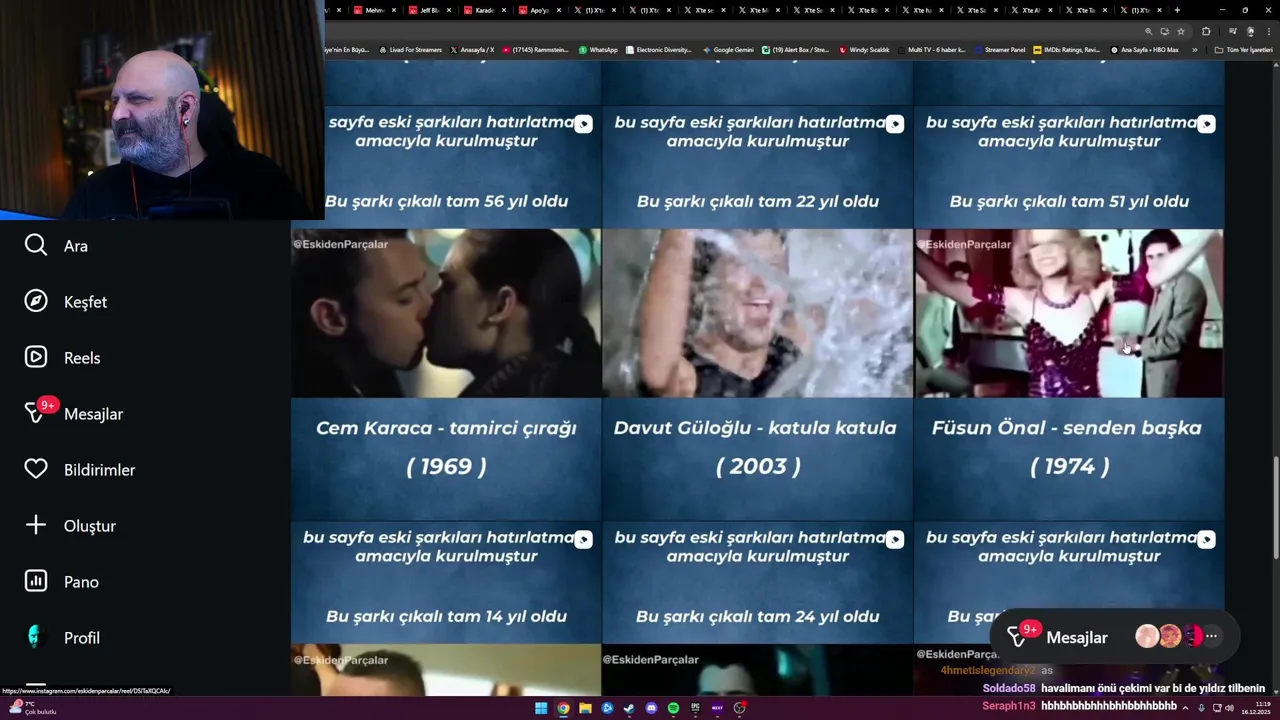Click more options dots on floating Mesajlar
Image resolution: width=1280 pixels, height=720 pixels.
click(x=1211, y=636)
